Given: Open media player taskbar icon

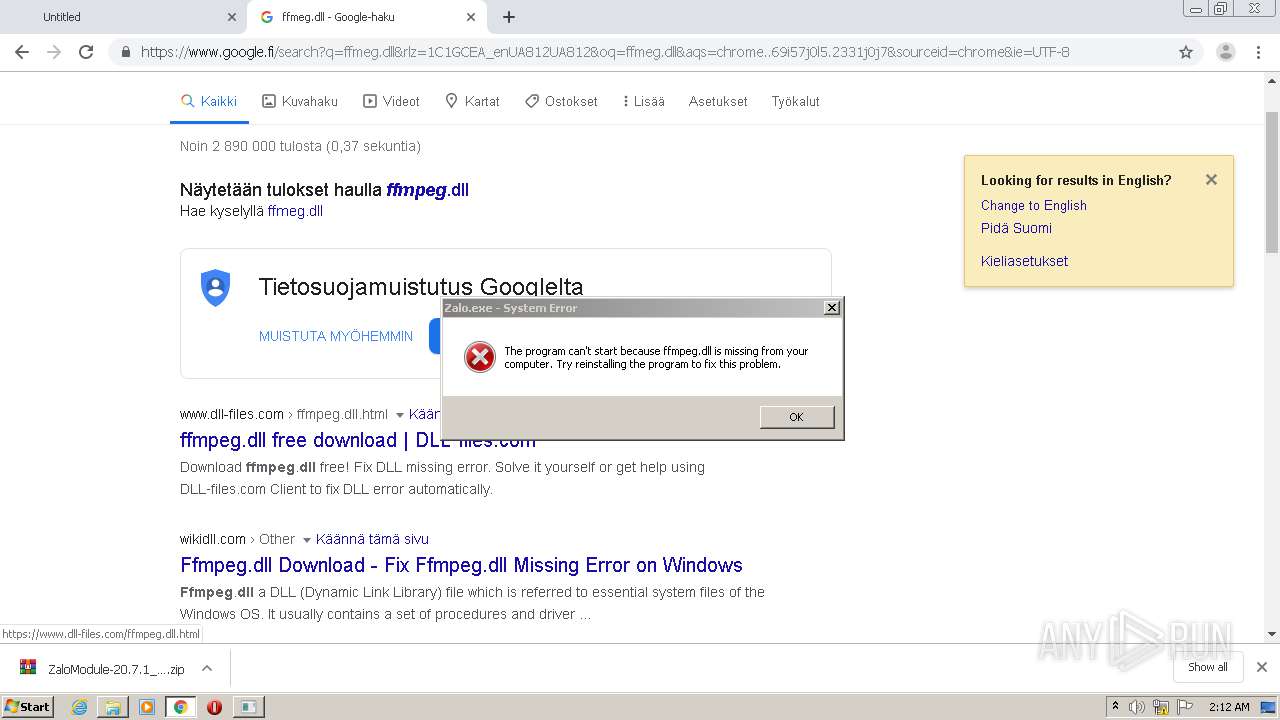Looking at the screenshot, I should tap(147, 707).
